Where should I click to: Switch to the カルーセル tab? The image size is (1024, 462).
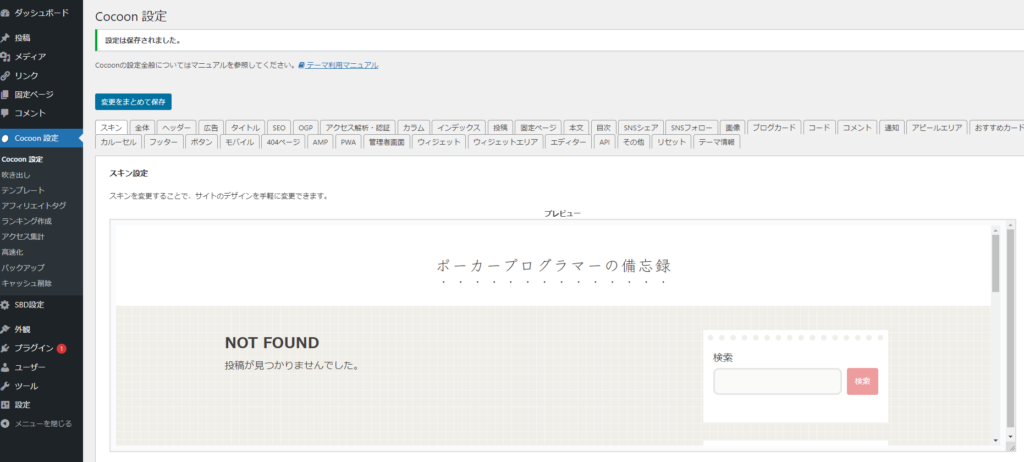pyautogui.click(x=119, y=142)
